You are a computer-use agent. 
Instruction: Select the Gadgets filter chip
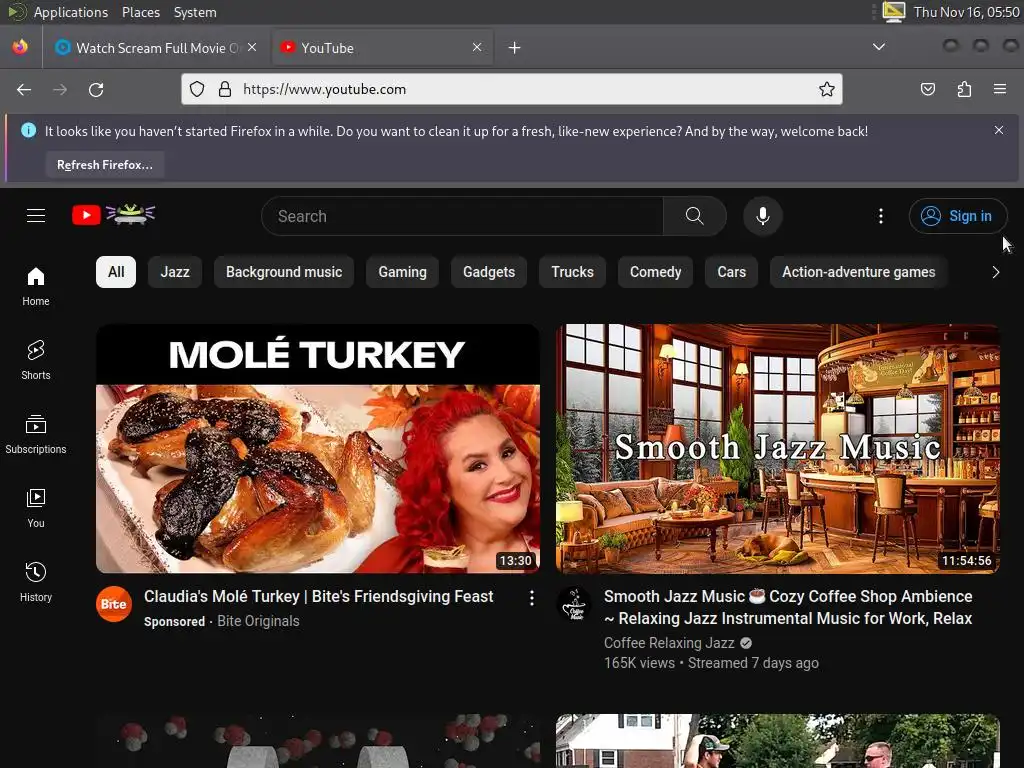(489, 272)
